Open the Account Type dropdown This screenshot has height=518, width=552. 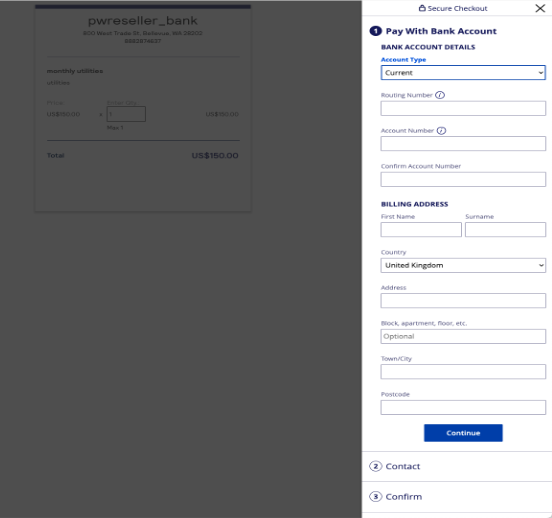[463, 73]
